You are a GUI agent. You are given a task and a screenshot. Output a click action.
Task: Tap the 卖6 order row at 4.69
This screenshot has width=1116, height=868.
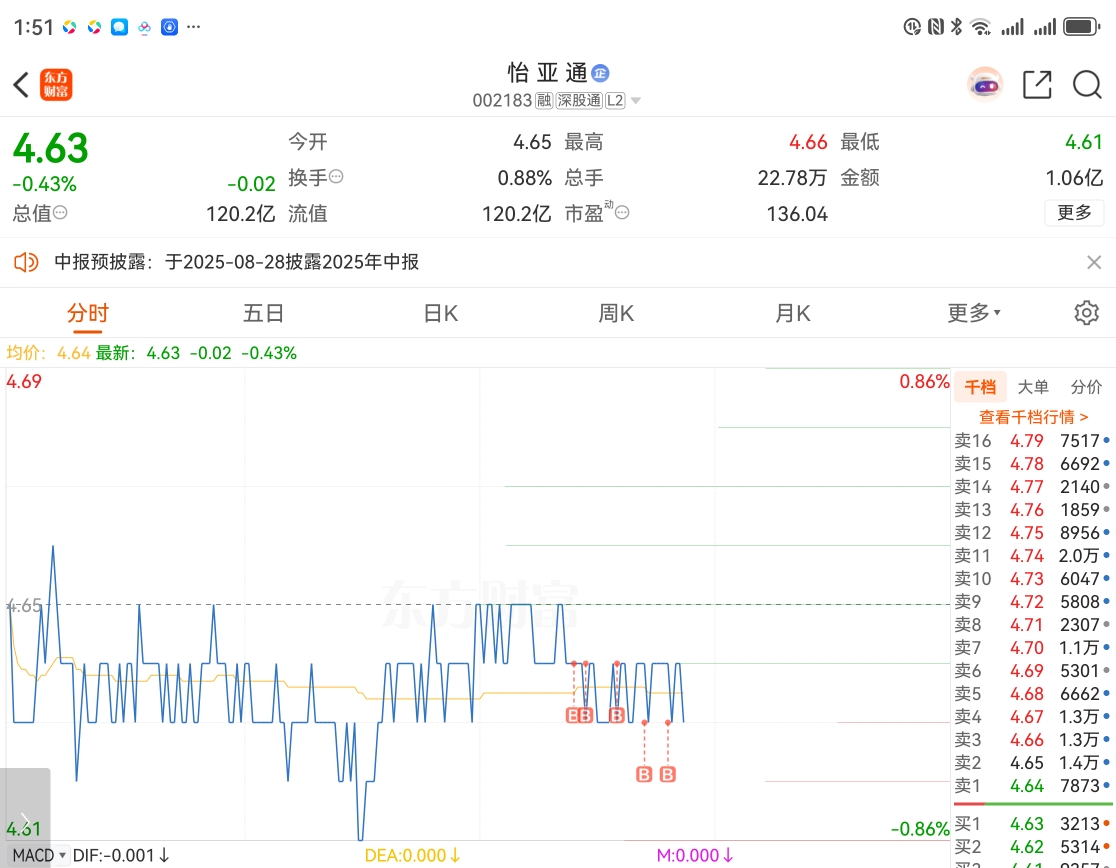pos(1033,671)
